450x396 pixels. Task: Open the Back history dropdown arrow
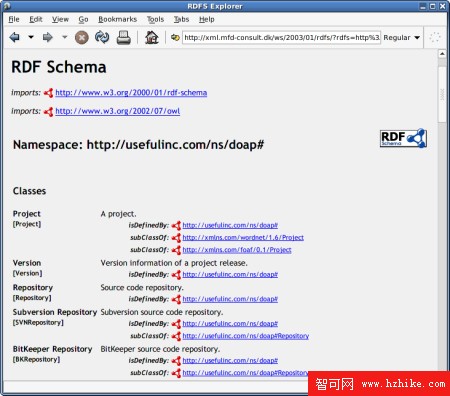click(x=31, y=37)
